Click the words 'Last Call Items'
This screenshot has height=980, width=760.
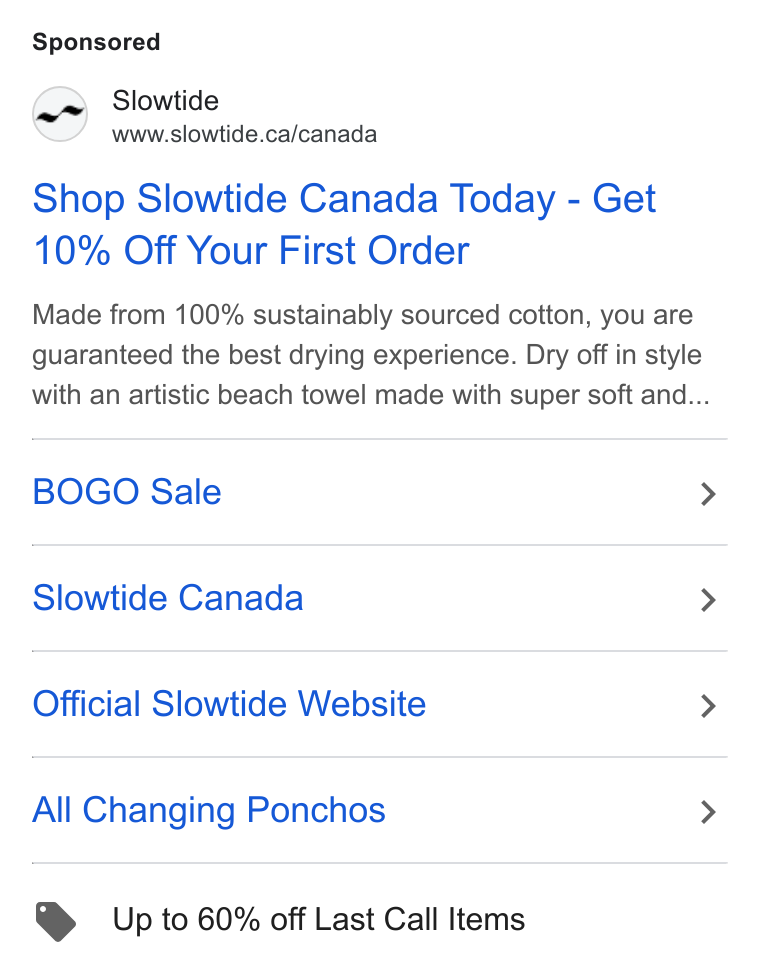(x=419, y=920)
